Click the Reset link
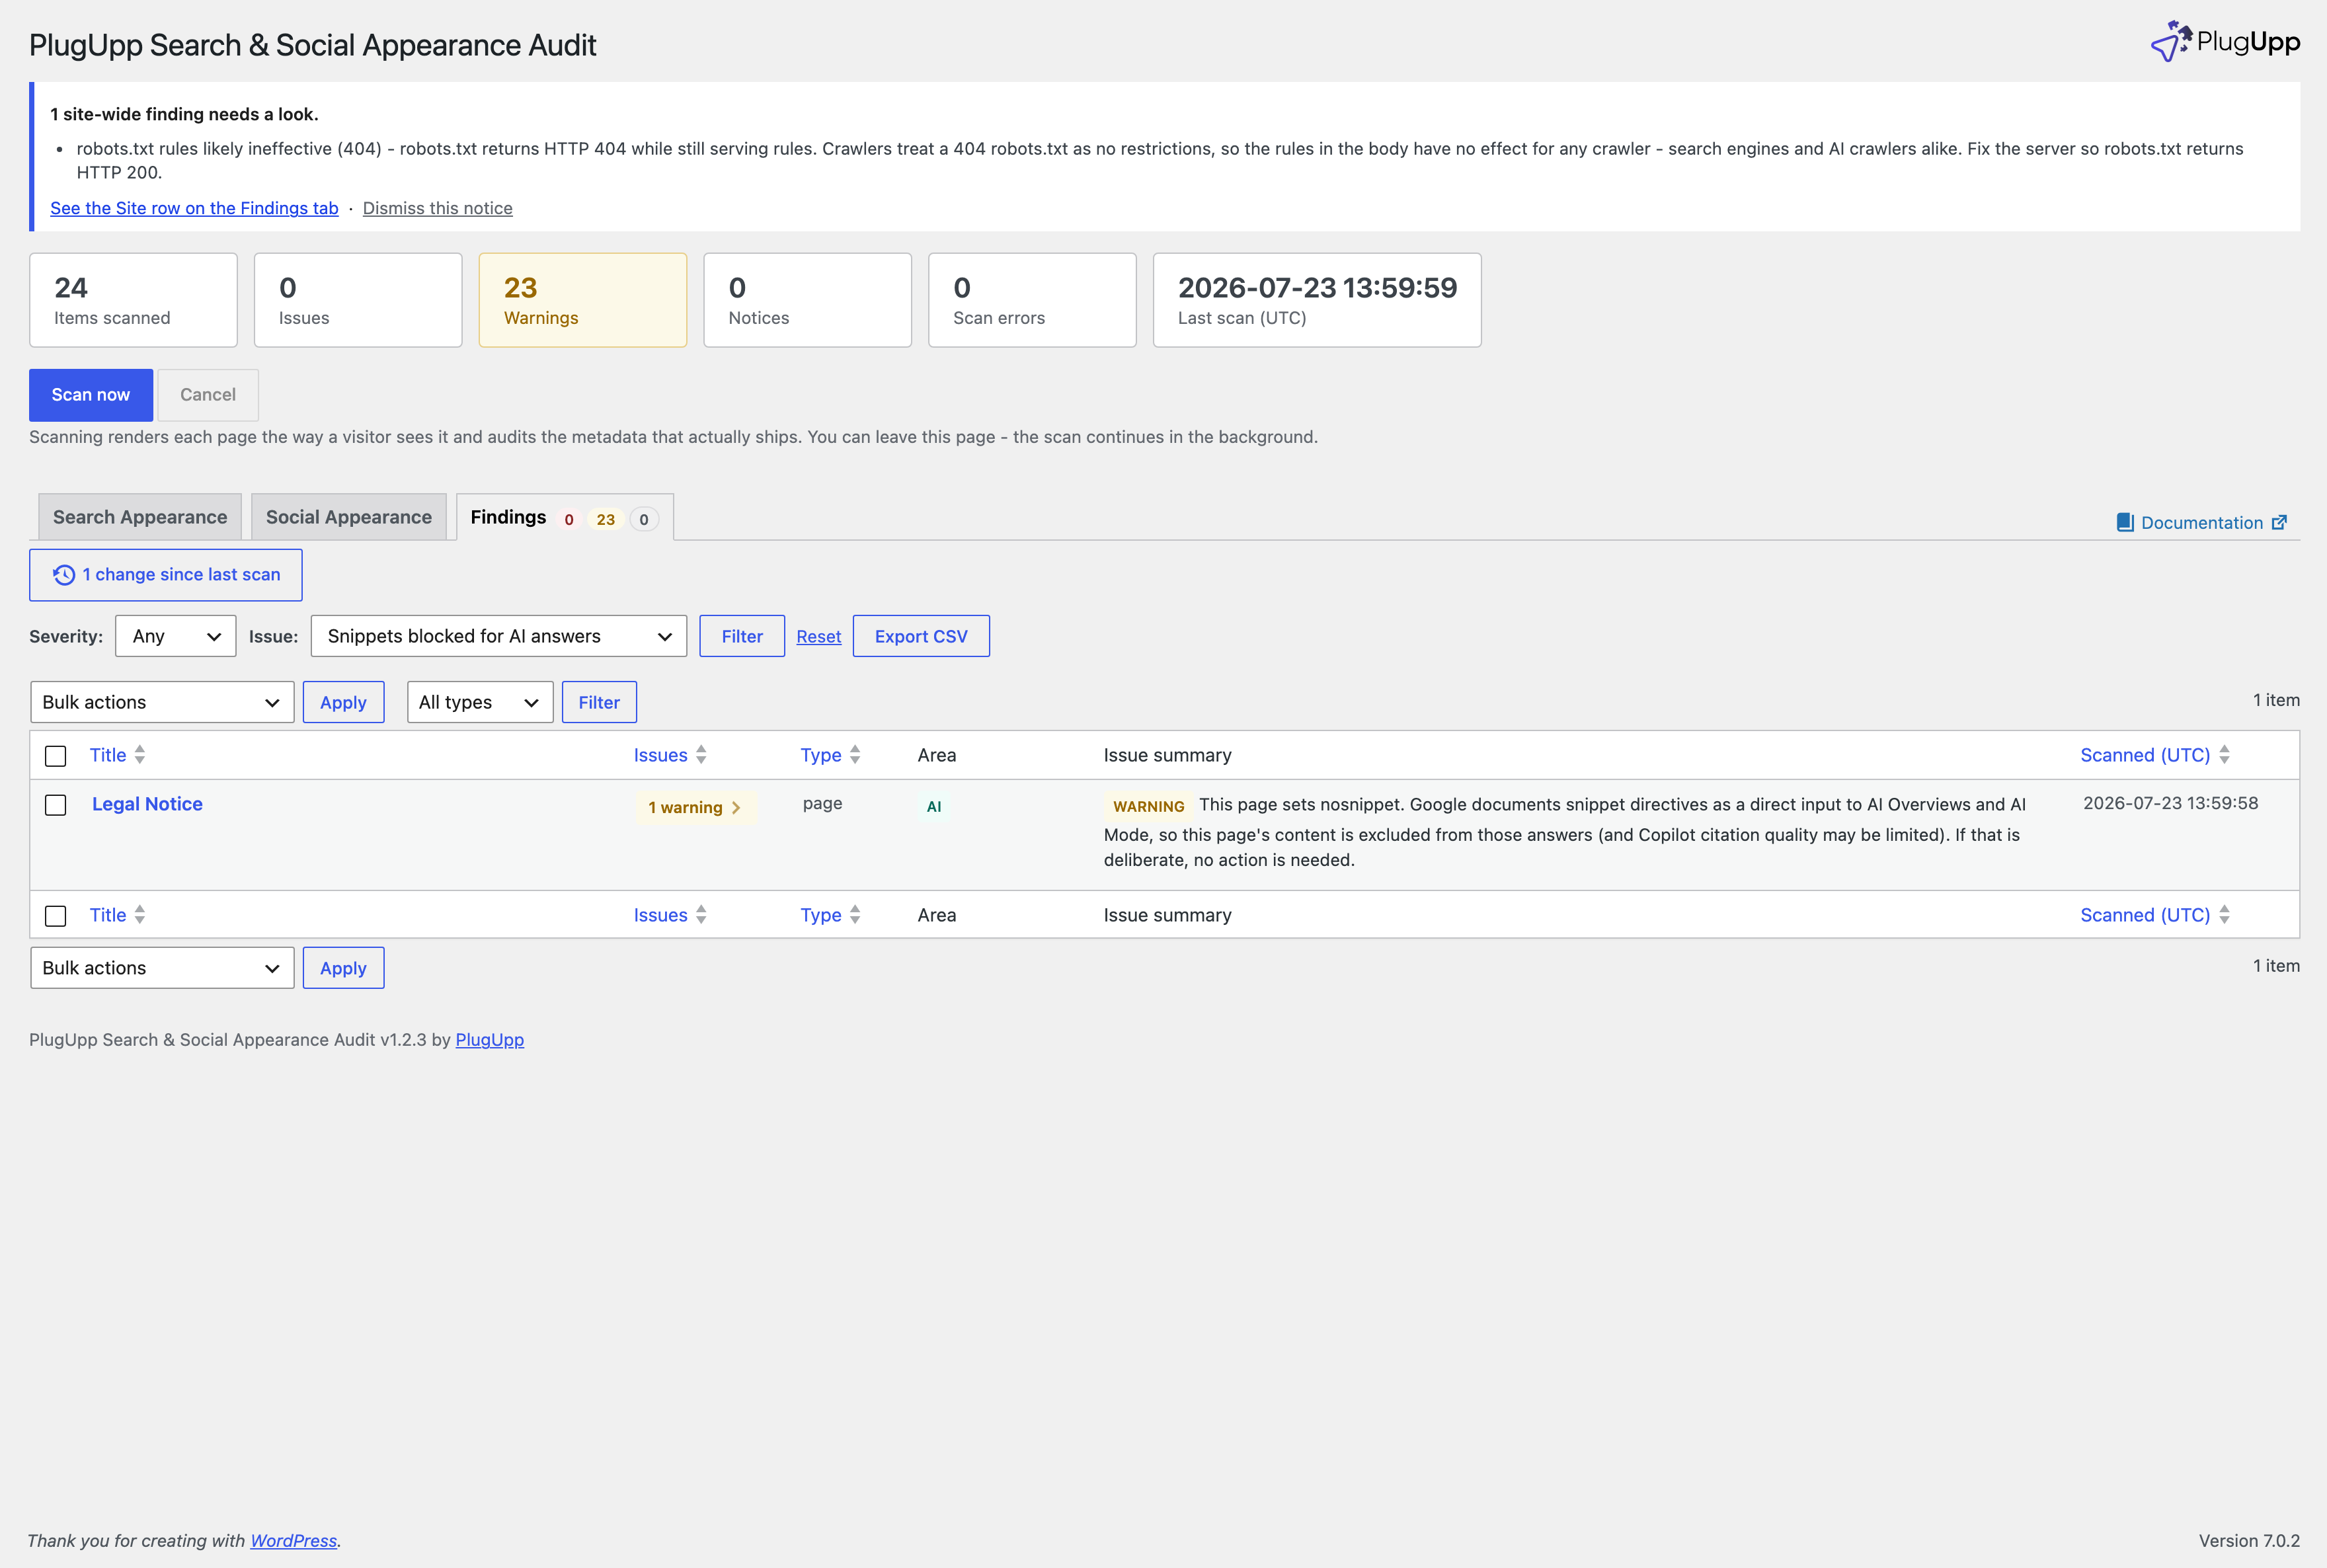The height and width of the screenshot is (1568, 2327). click(818, 637)
